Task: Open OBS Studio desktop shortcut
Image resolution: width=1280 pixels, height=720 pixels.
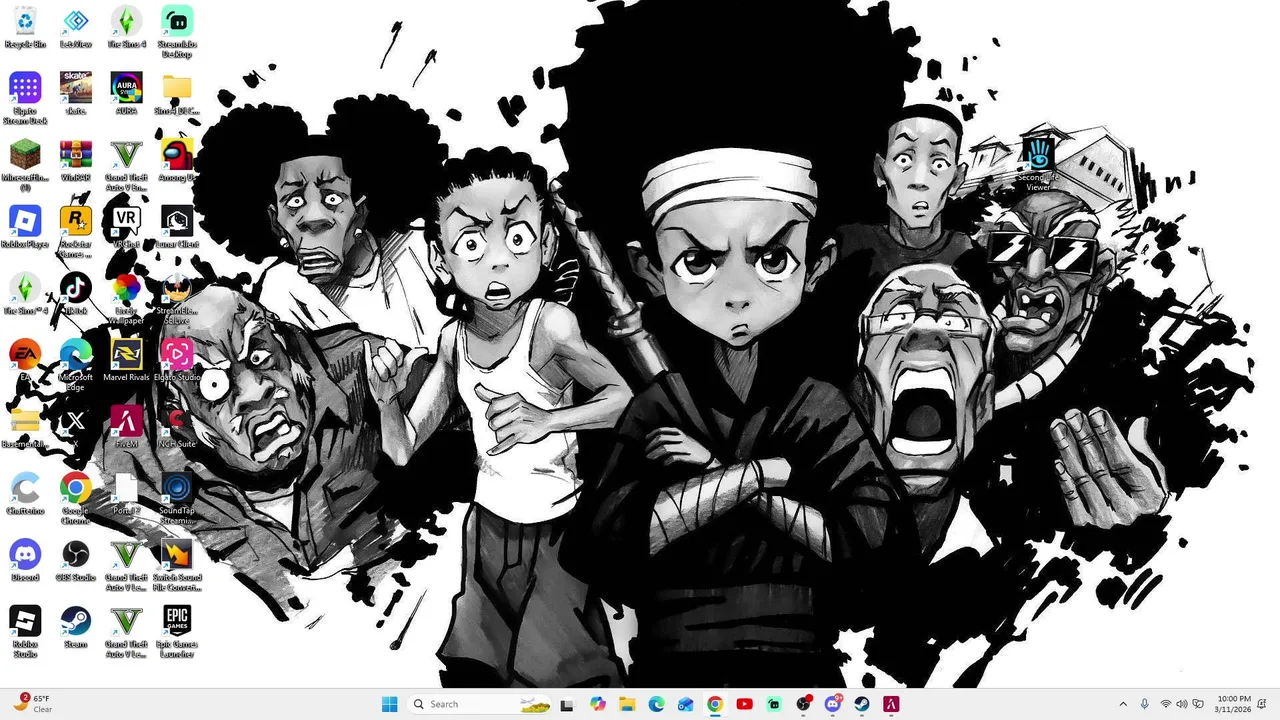Action: (x=76, y=560)
